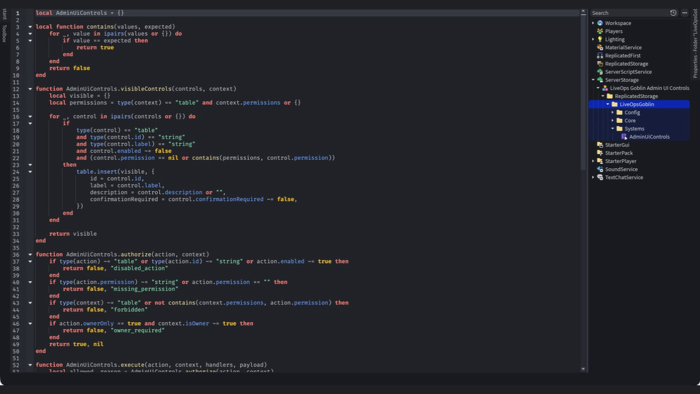Fold the table.insert block at line 24
The width and height of the screenshot is (700, 394).
pos(30,172)
